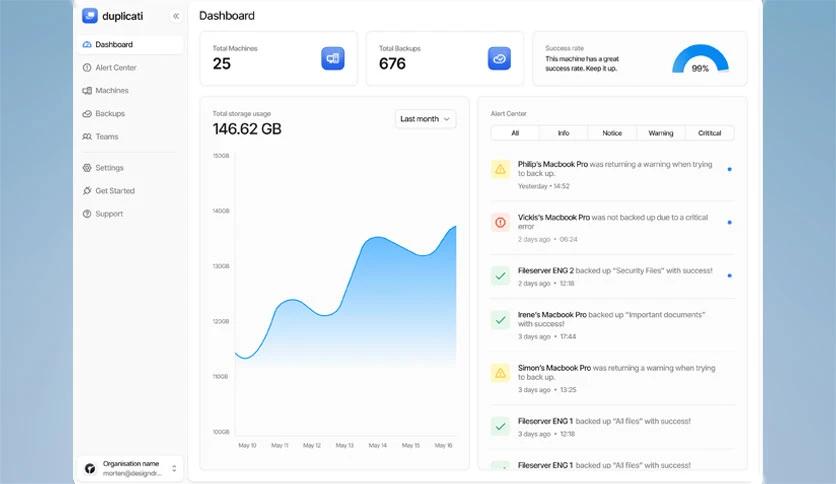Switch to the Warning alerts tab
The width and height of the screenshot is (836, 484).
(x=660, y=133)
